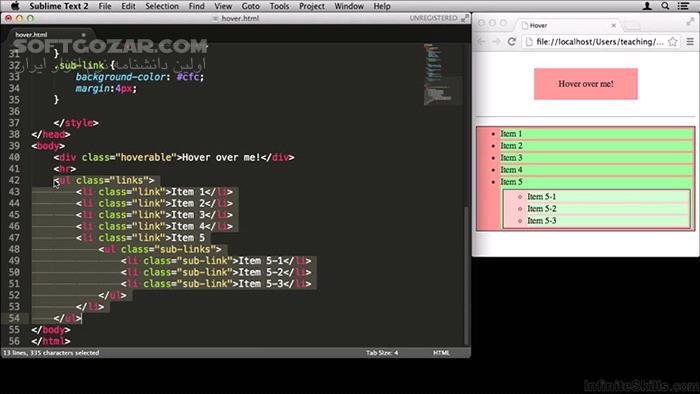Click the user account icon in menu bar

(x=646, y=6)
